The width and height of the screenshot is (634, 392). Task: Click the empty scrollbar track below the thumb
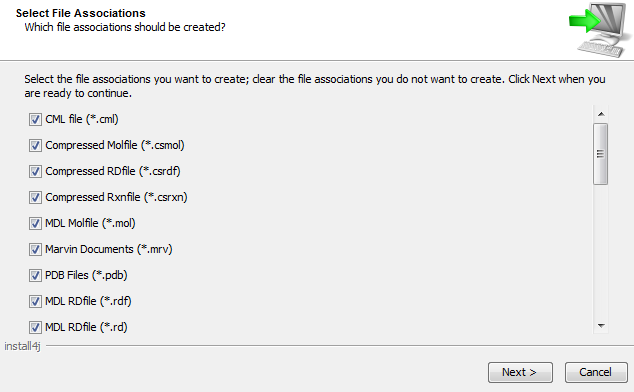(x=600, y=251)
